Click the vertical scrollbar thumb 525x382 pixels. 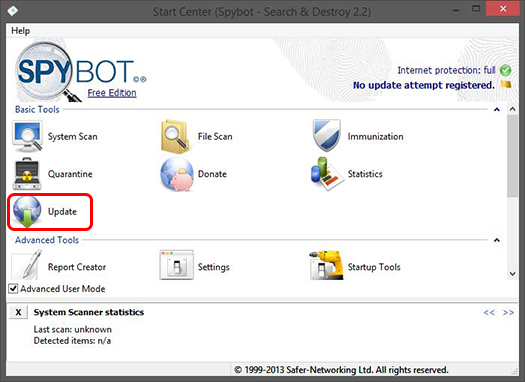click(512, 156)
